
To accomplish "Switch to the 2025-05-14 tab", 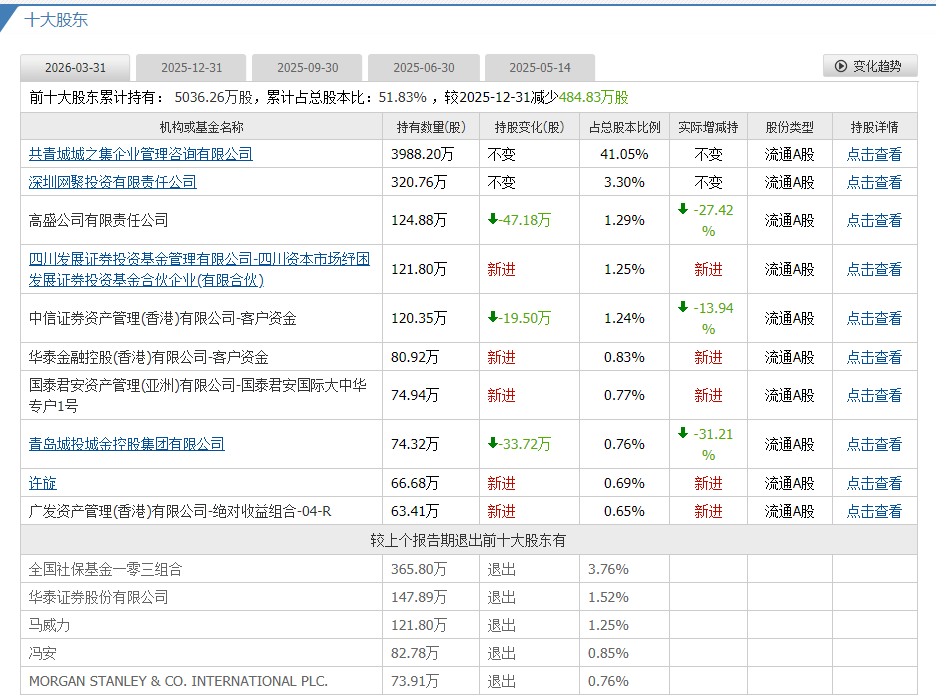I will point(540,68).
